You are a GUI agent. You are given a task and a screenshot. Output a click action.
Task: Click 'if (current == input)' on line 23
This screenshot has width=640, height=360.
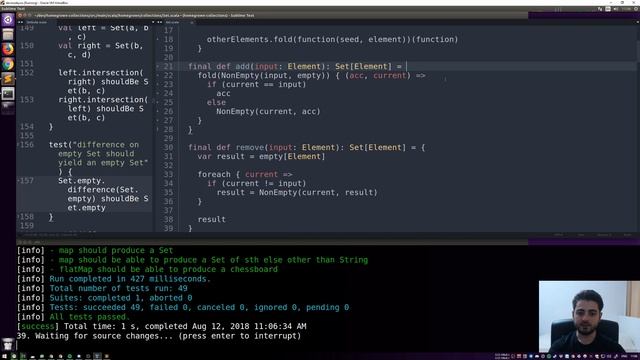coord(256,84)
